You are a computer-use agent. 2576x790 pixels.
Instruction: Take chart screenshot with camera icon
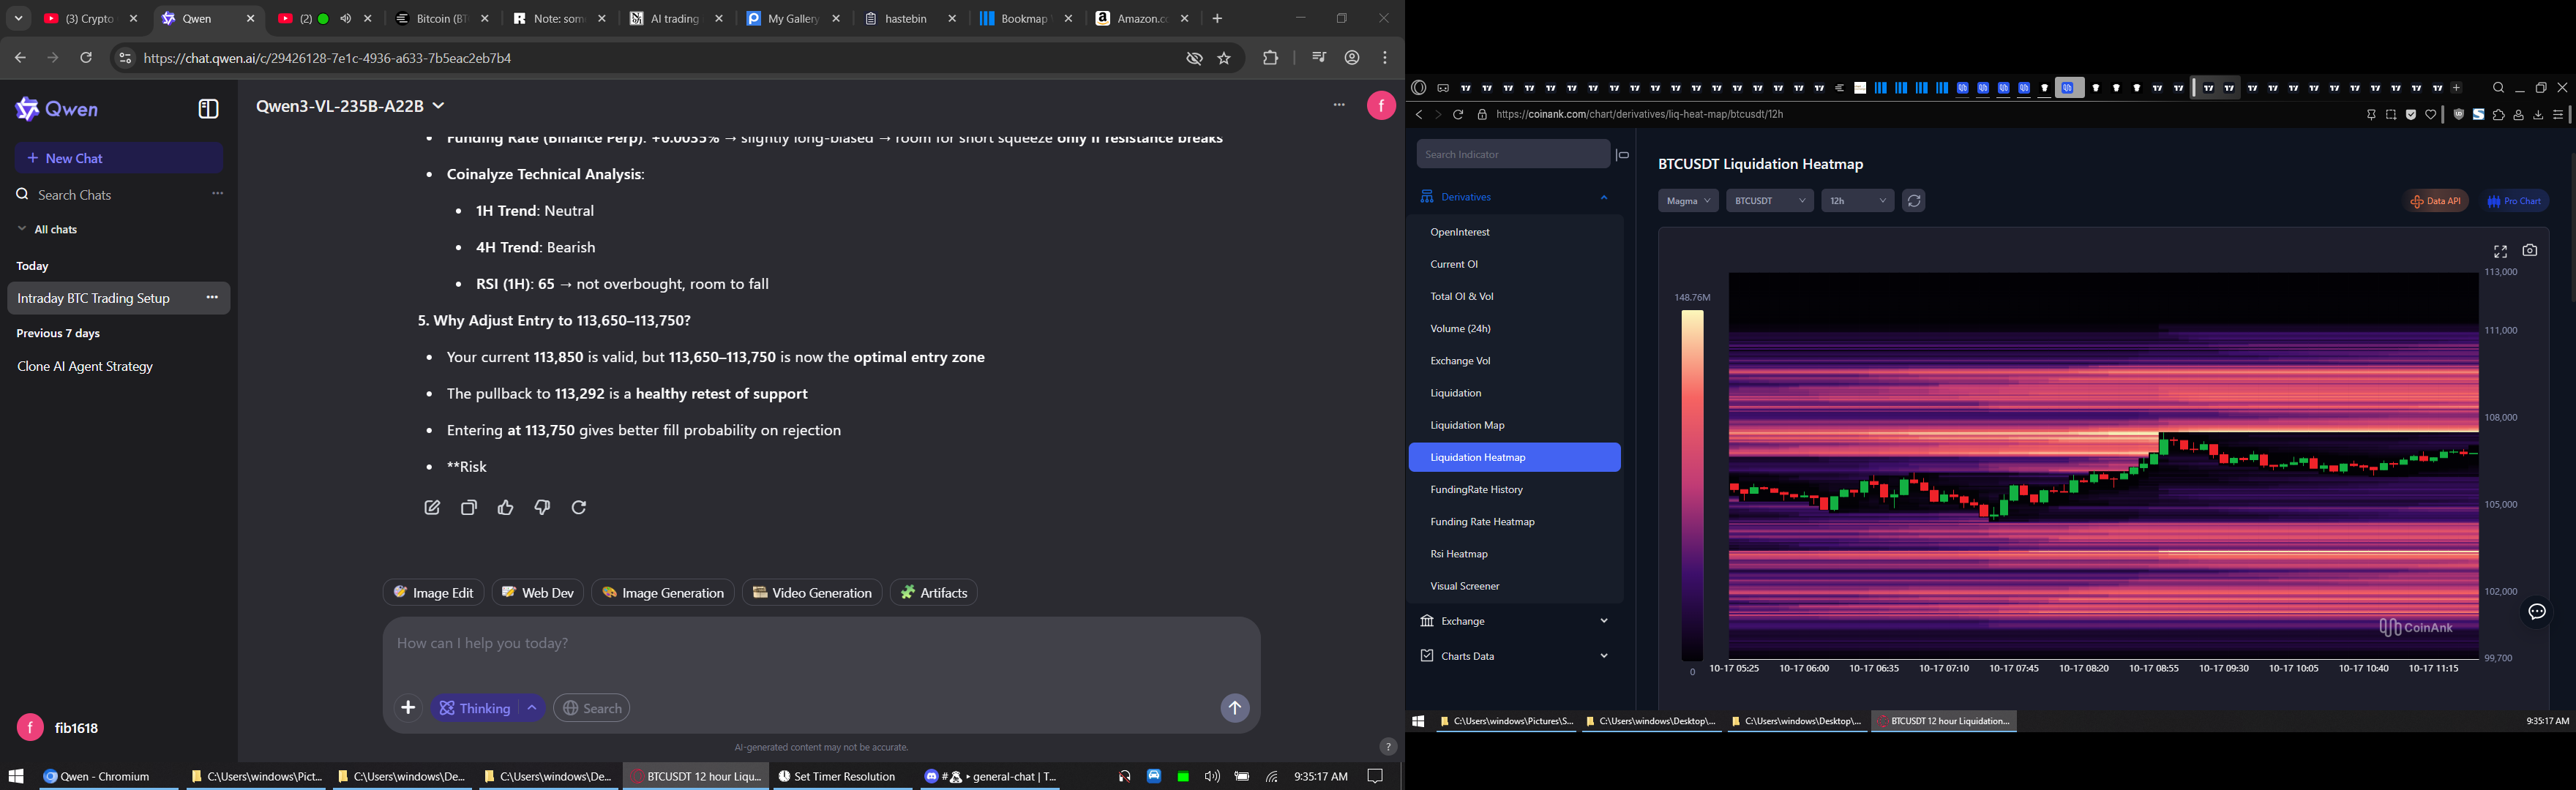(x=2529, y=251)
